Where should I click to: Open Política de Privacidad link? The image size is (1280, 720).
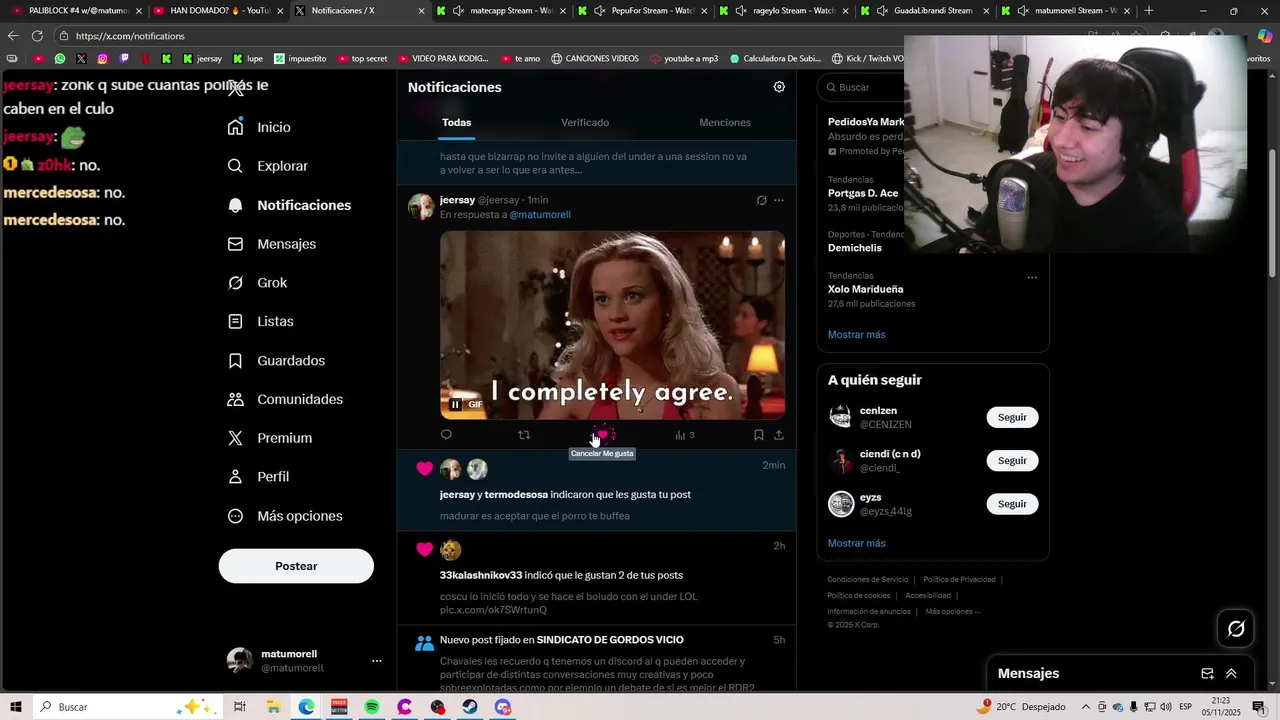959,580
